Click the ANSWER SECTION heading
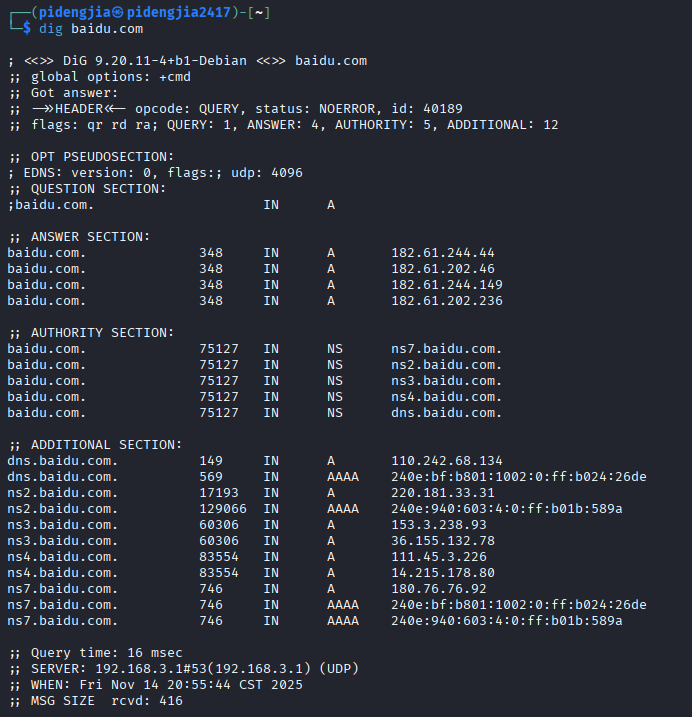This screenshot has height=717, width=692. click(86, 237)
